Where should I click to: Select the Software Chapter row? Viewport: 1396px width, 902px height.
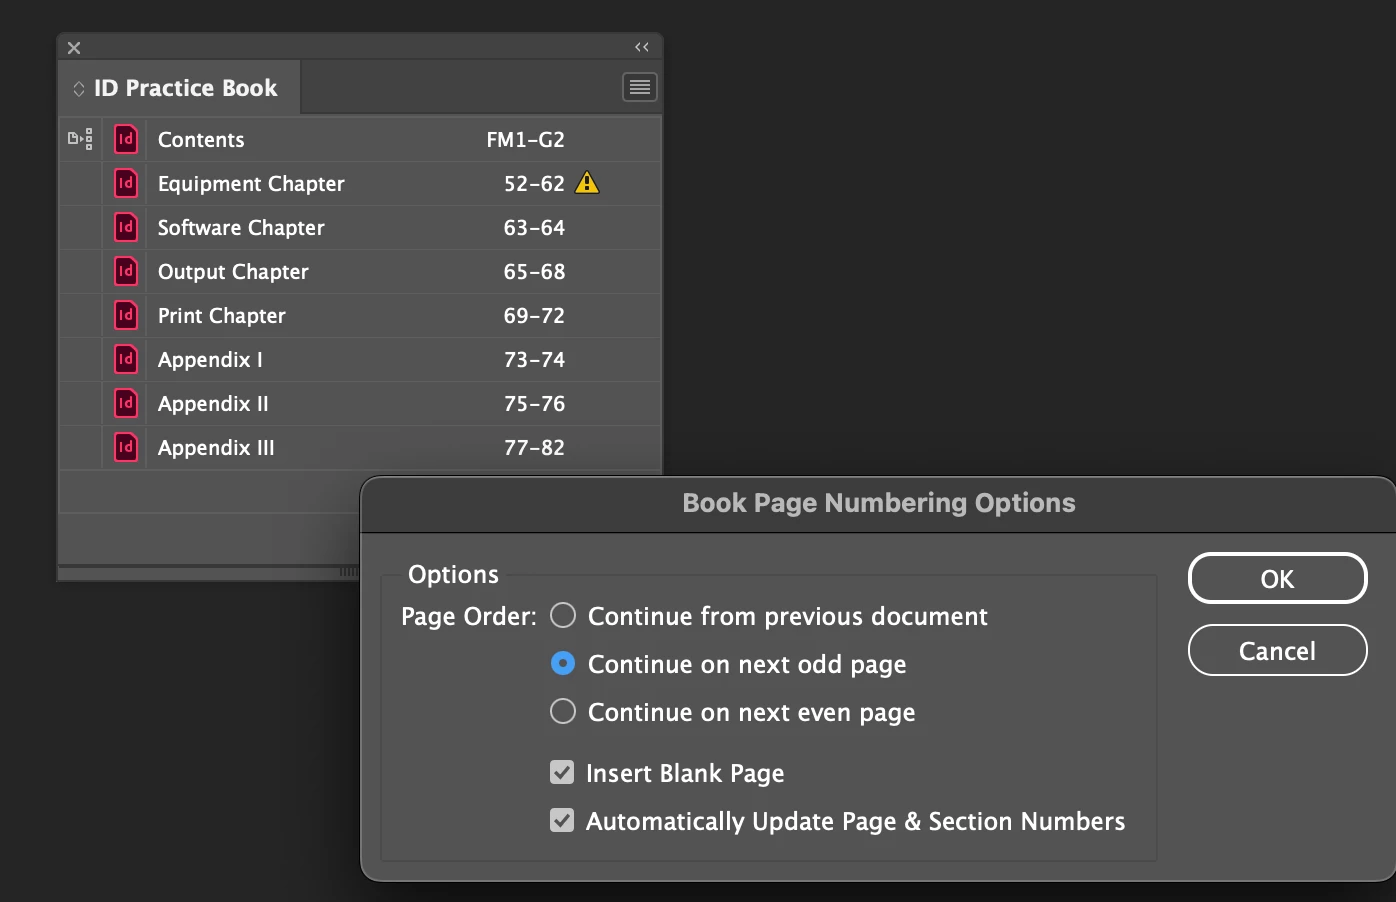360,227
